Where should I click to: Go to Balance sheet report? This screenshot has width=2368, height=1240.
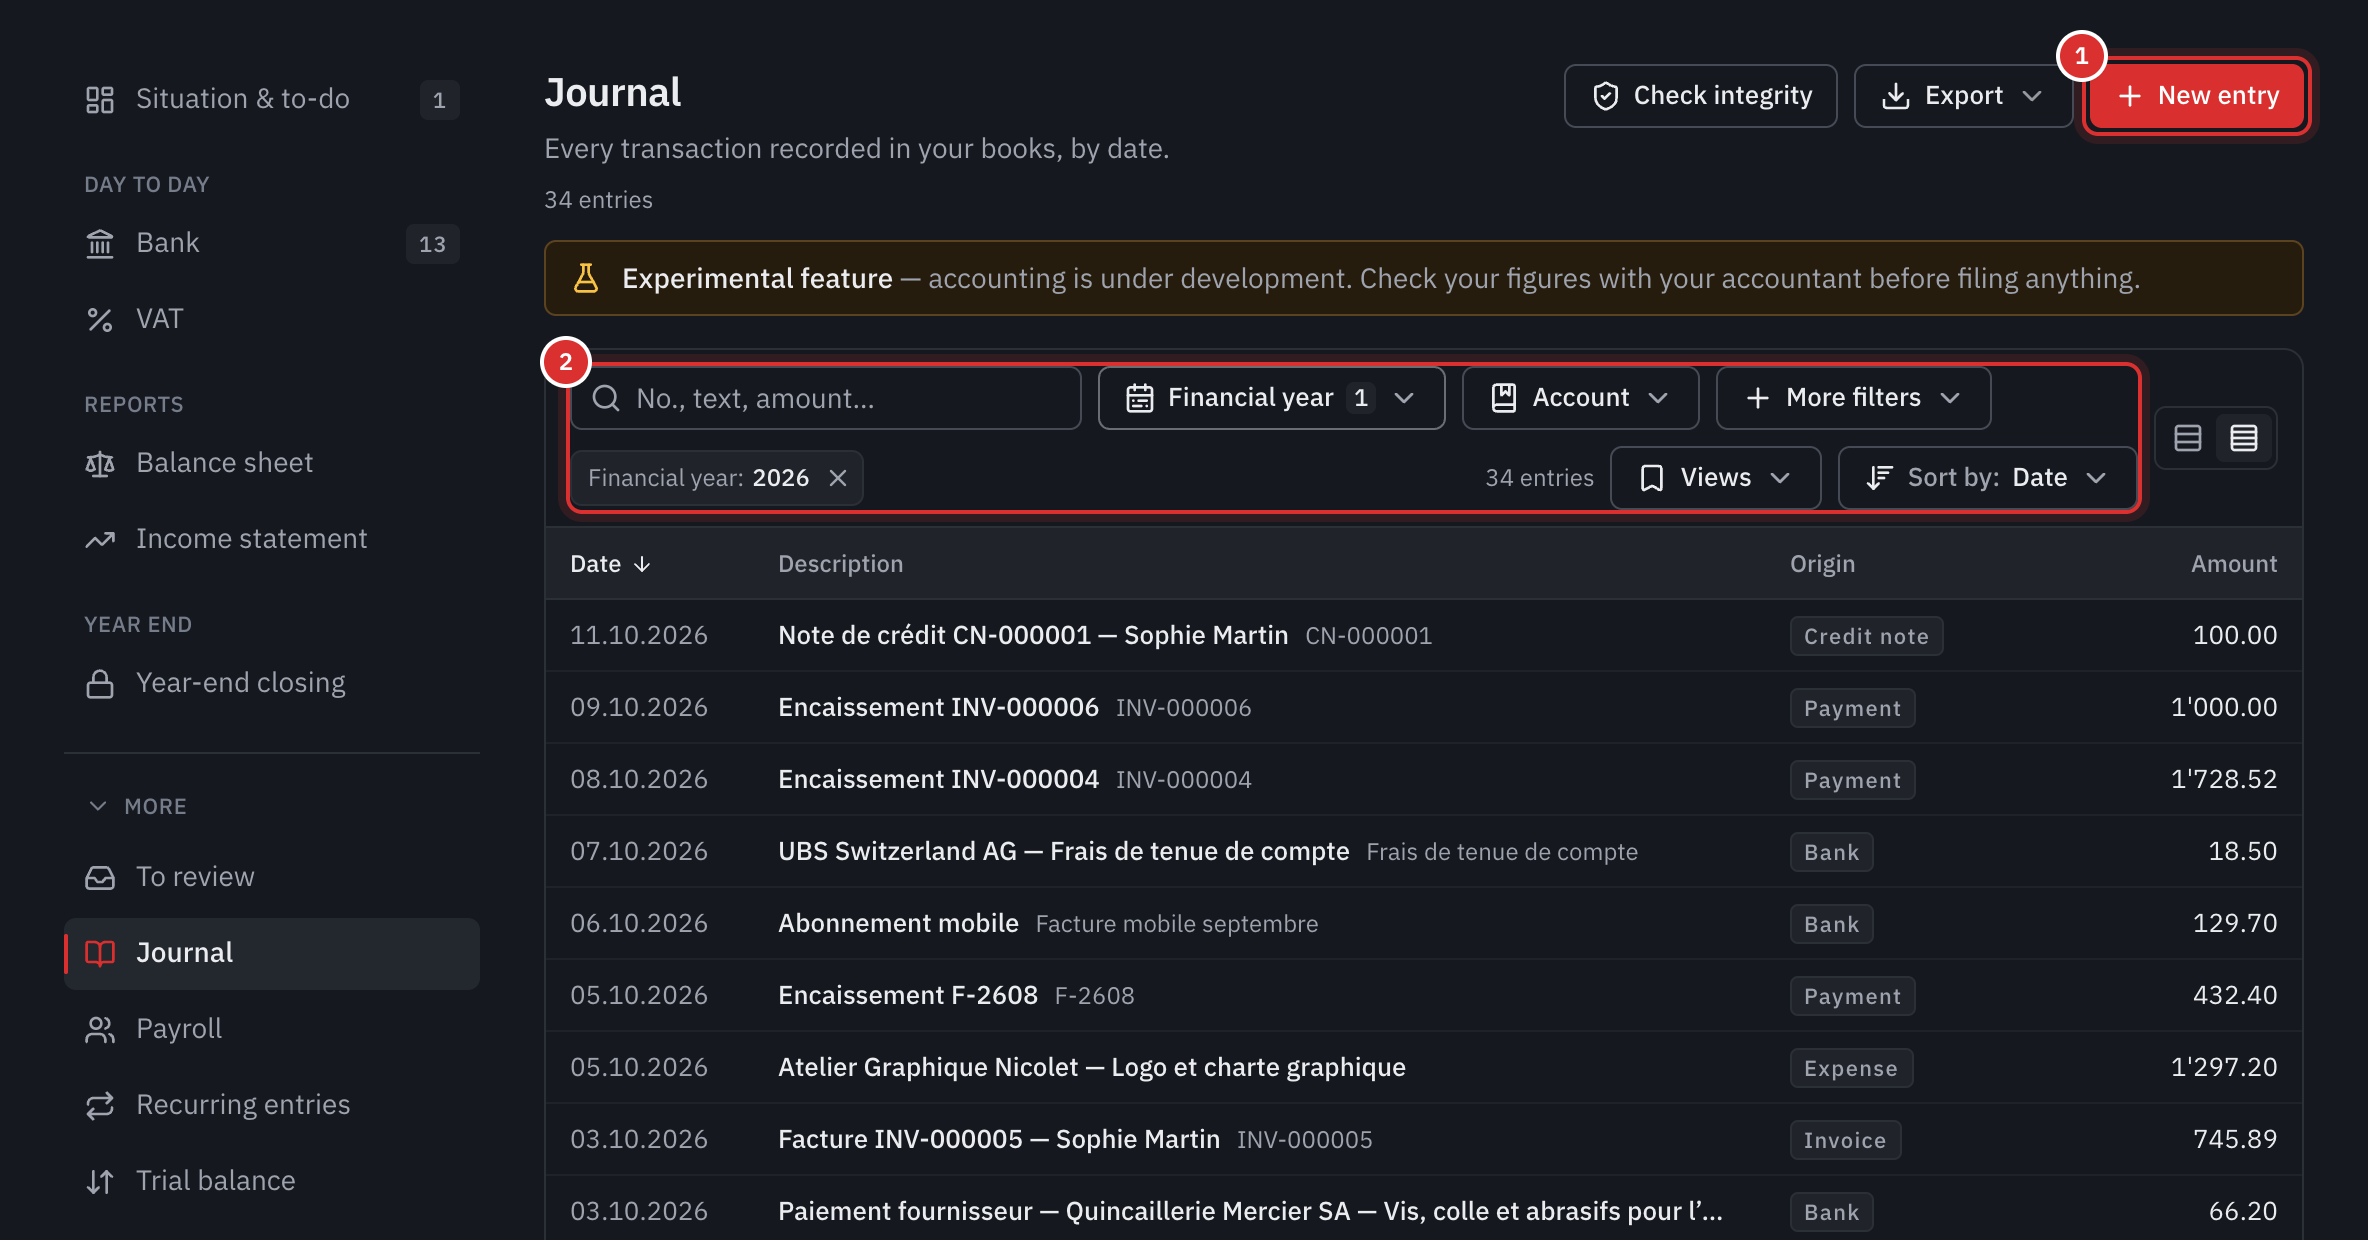271,463
